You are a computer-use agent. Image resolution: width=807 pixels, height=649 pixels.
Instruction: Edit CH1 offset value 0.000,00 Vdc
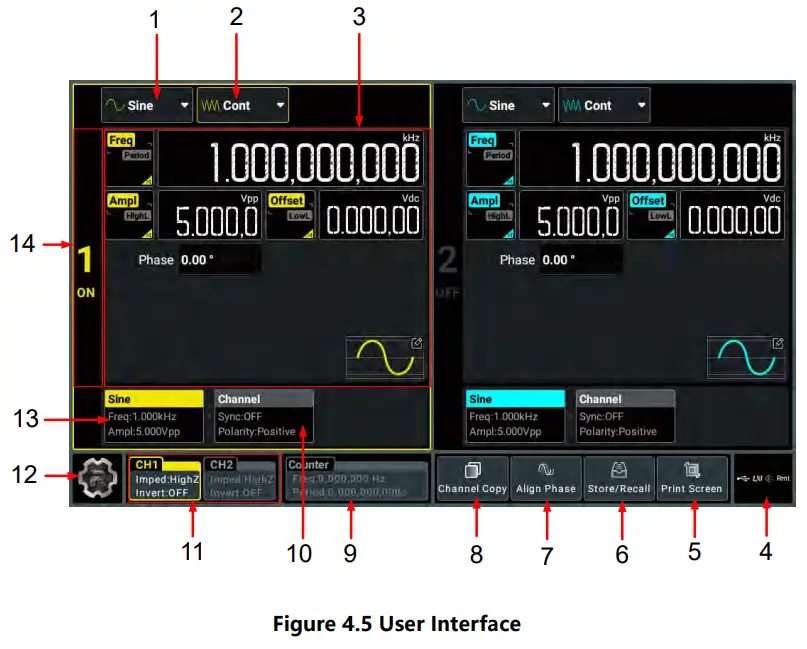coord(371,215)
